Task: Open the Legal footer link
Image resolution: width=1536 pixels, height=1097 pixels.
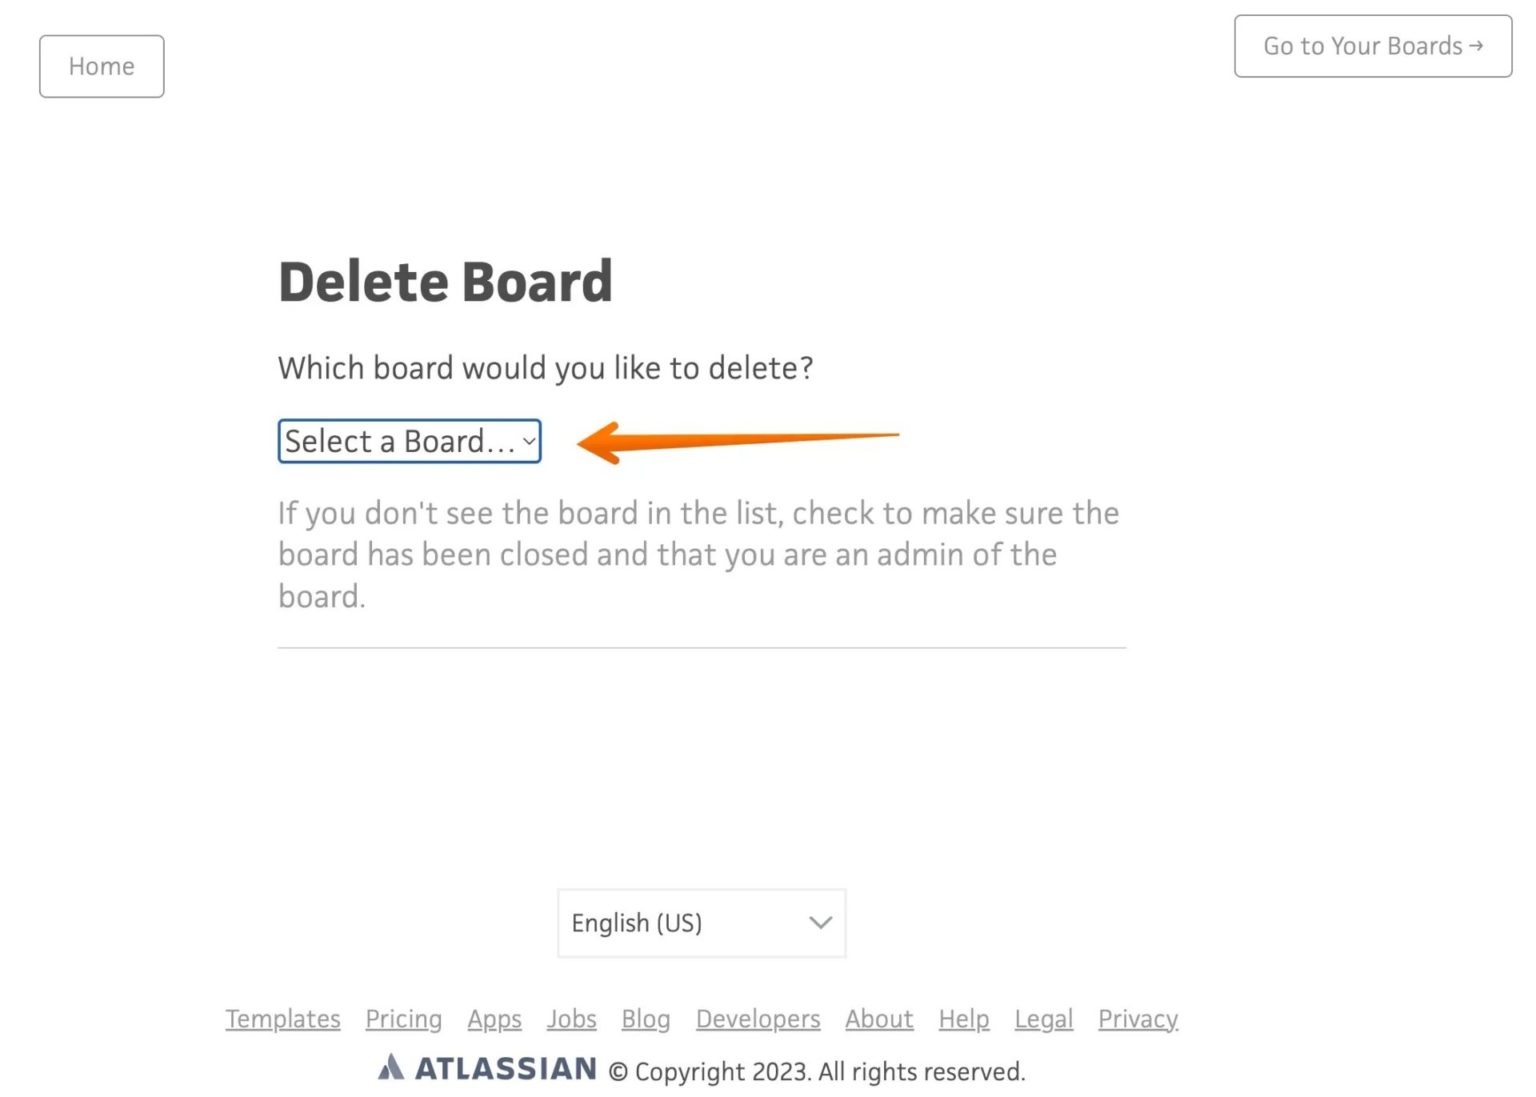Action: click(1043, 1018)
